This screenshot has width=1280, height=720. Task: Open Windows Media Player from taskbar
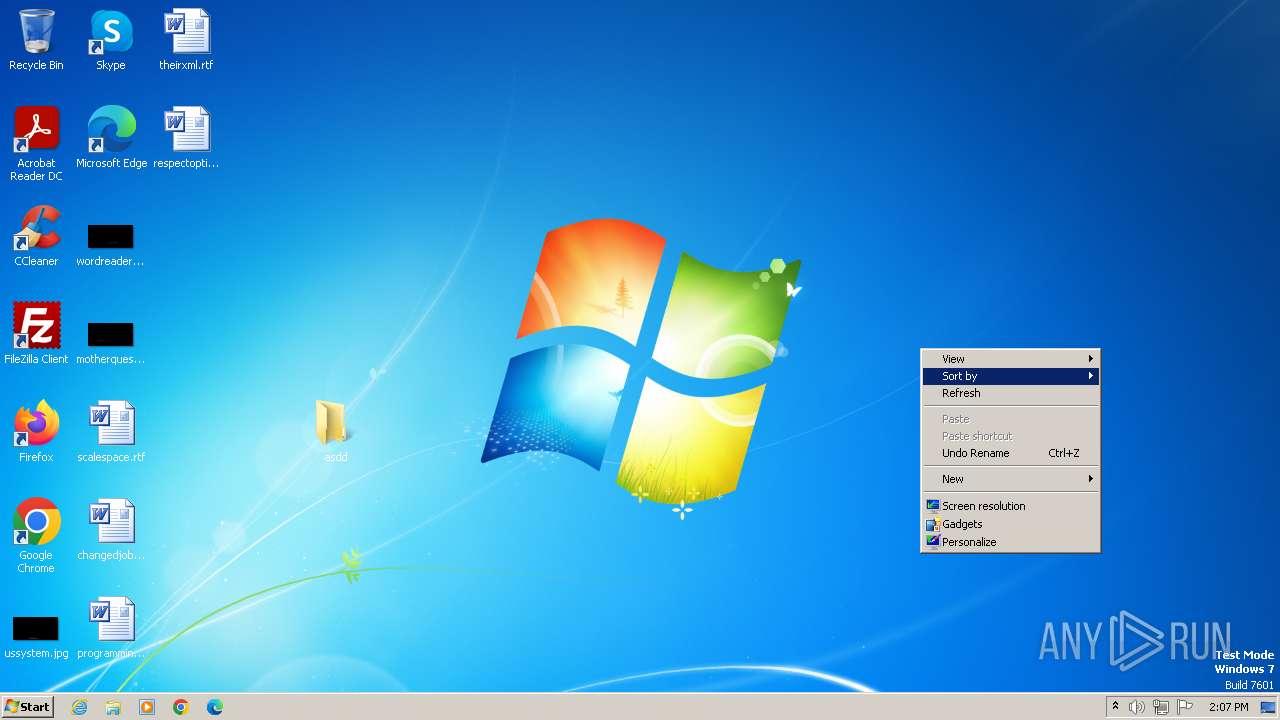147,707
